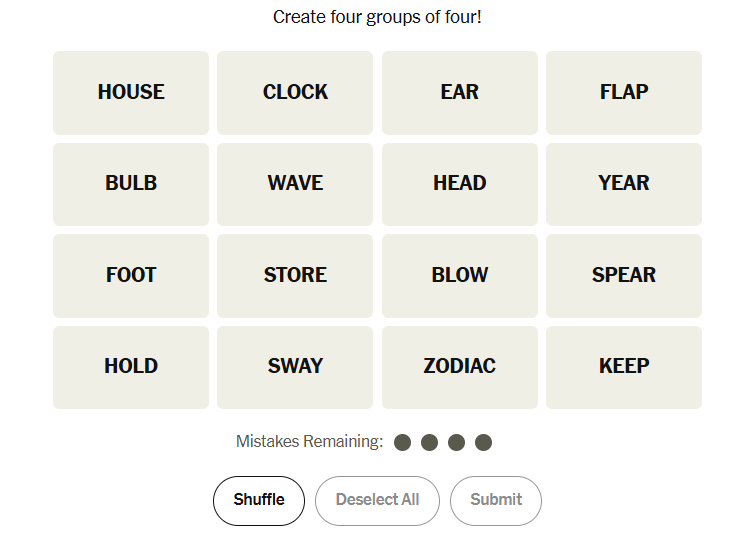Select the HOUSE word tile
Screen dimensions: 756x545
[x=131, y=93]
